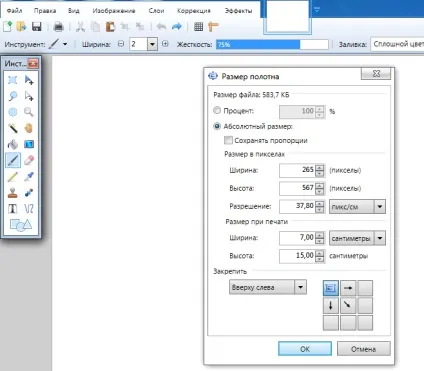Viewport: 424px width, 371px height.
Task: Increase brush width with plus button
Action: coord(165,44)
